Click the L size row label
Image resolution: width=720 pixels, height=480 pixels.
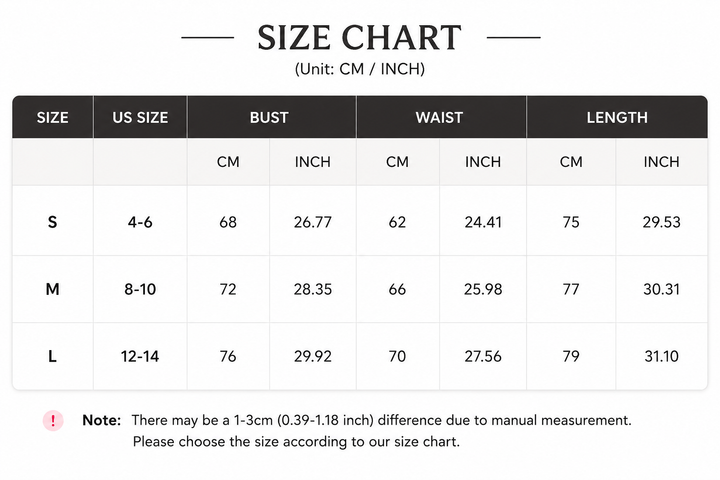point(52,356)
